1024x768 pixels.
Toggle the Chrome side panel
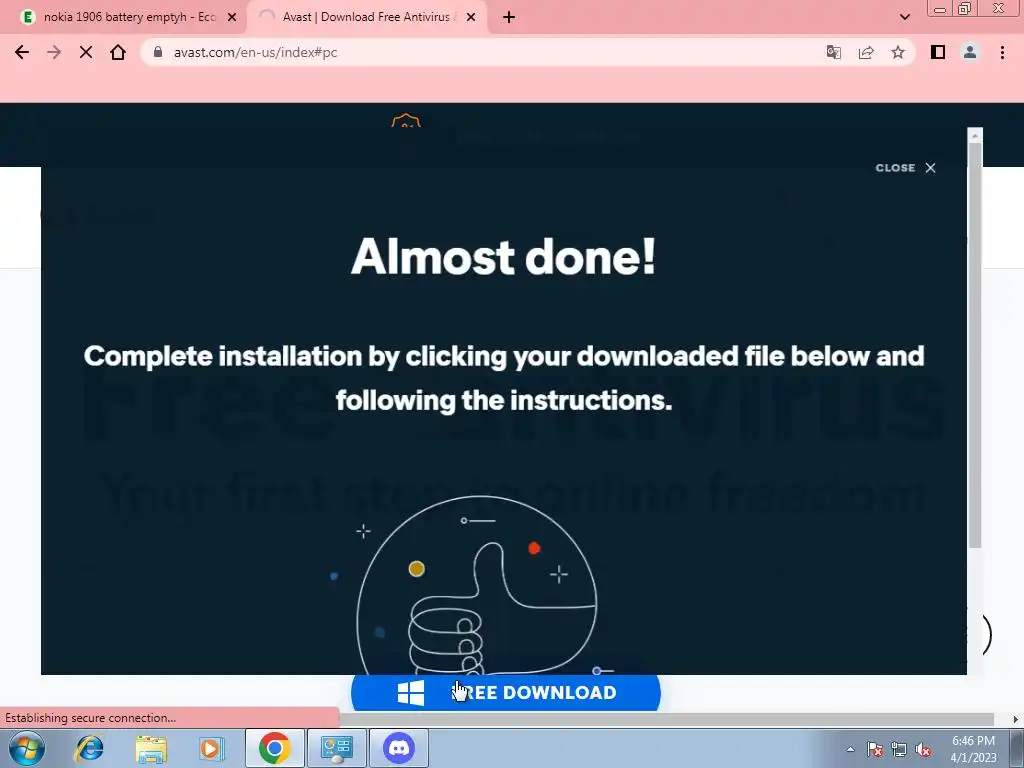coord(938,52)
